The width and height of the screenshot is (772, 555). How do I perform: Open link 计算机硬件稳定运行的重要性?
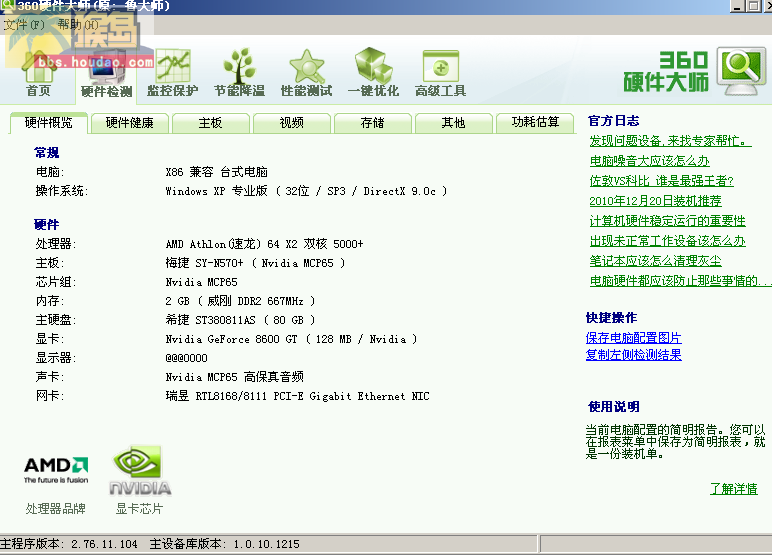tap(668, 221)
